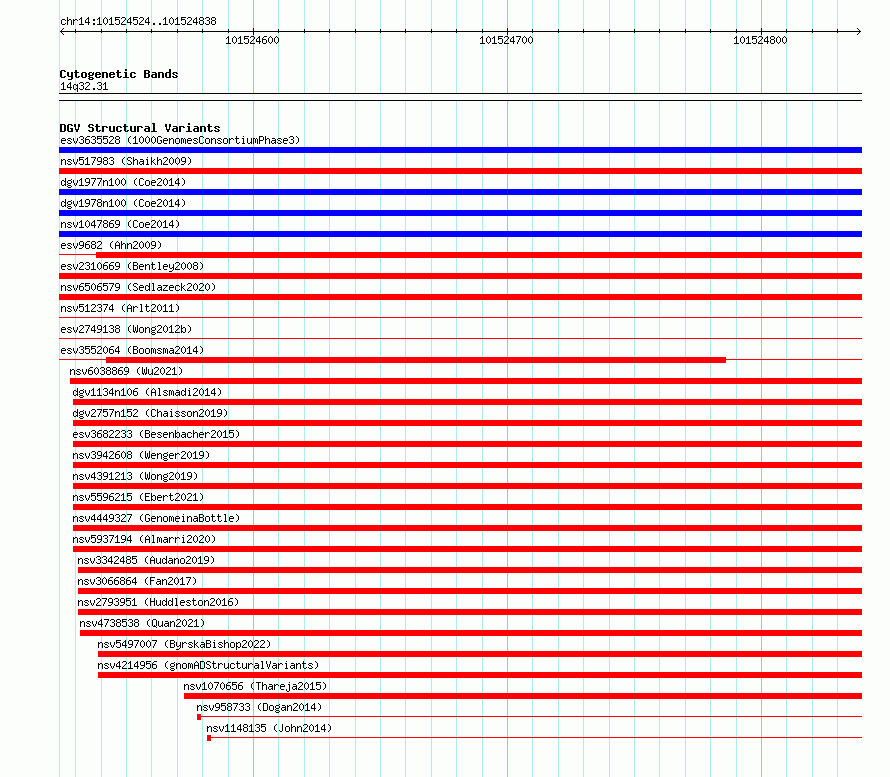Click the blue bar under esv3635528
890x777 pixels.
pyautogui.click(x=460, y=150)
